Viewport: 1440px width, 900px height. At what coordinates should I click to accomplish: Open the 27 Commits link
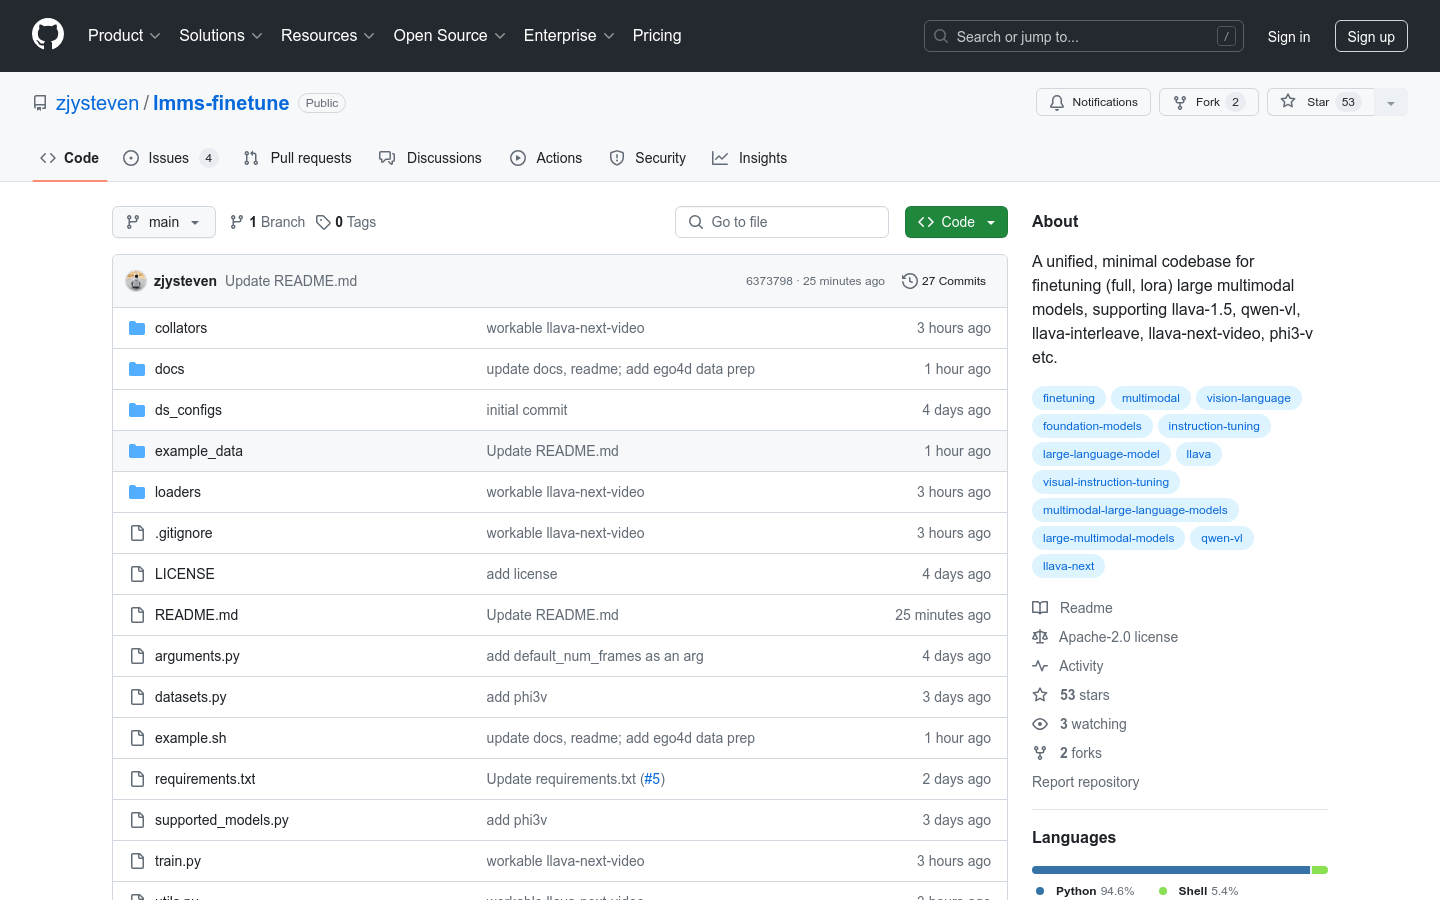[x=944, y=281]
